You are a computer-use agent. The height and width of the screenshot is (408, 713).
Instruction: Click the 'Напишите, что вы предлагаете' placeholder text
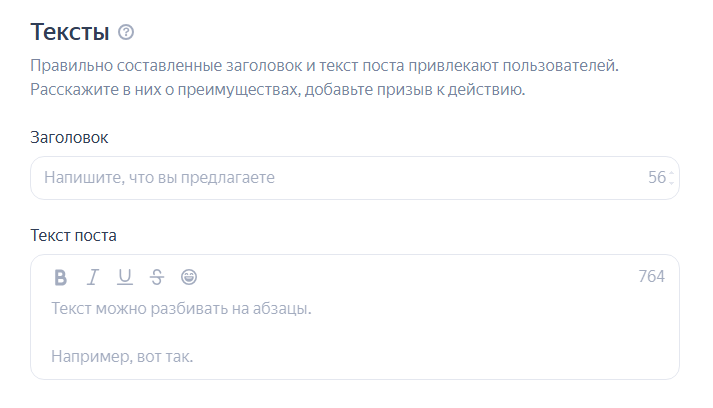(x=159, y=178)
